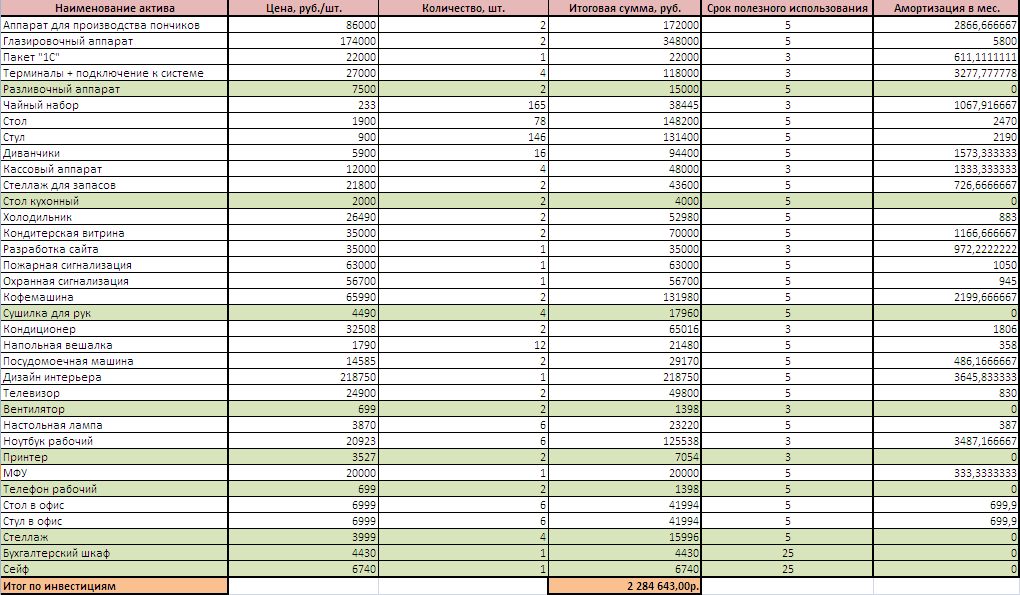Image resolution: width=1020 pixels, height=595 pixels.
Task: Click the 'Кофемашина' cell
Action: point(114,297)
